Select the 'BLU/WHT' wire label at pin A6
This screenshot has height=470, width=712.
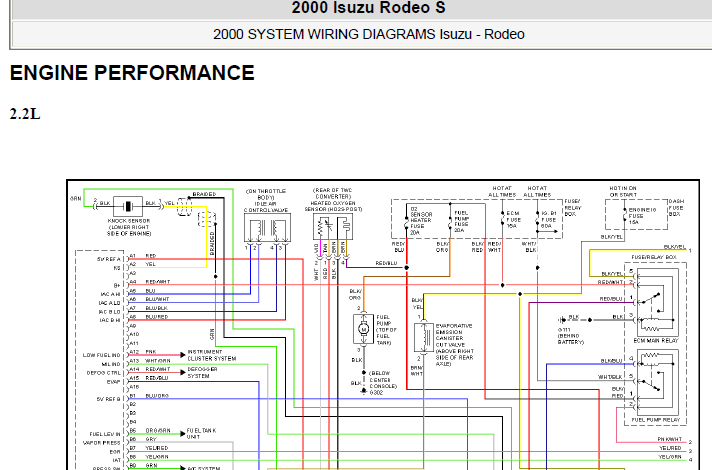click(x=157, y=299)
